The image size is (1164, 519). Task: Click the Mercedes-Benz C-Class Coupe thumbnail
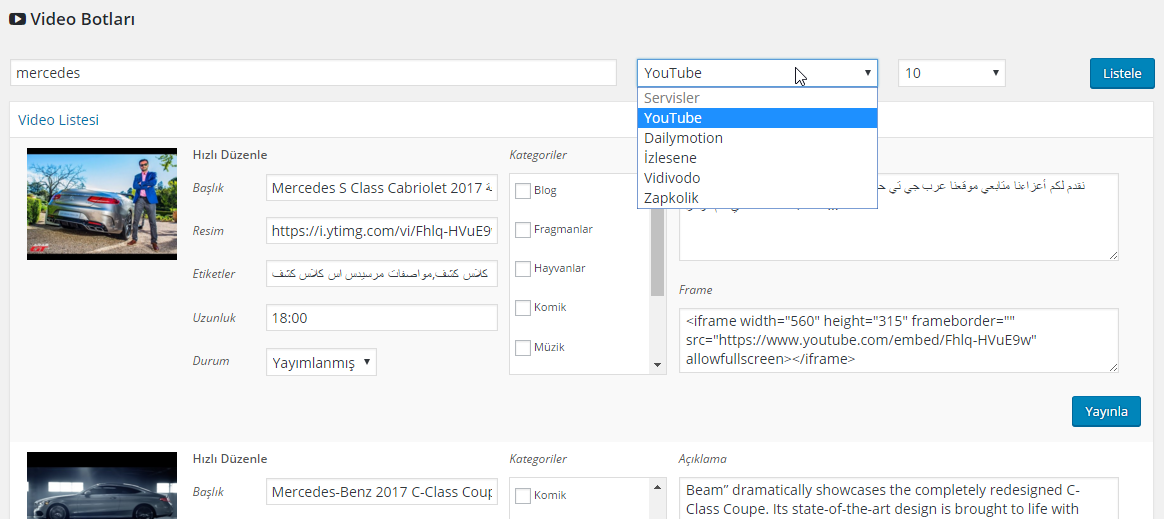click(x=102, y=486)
